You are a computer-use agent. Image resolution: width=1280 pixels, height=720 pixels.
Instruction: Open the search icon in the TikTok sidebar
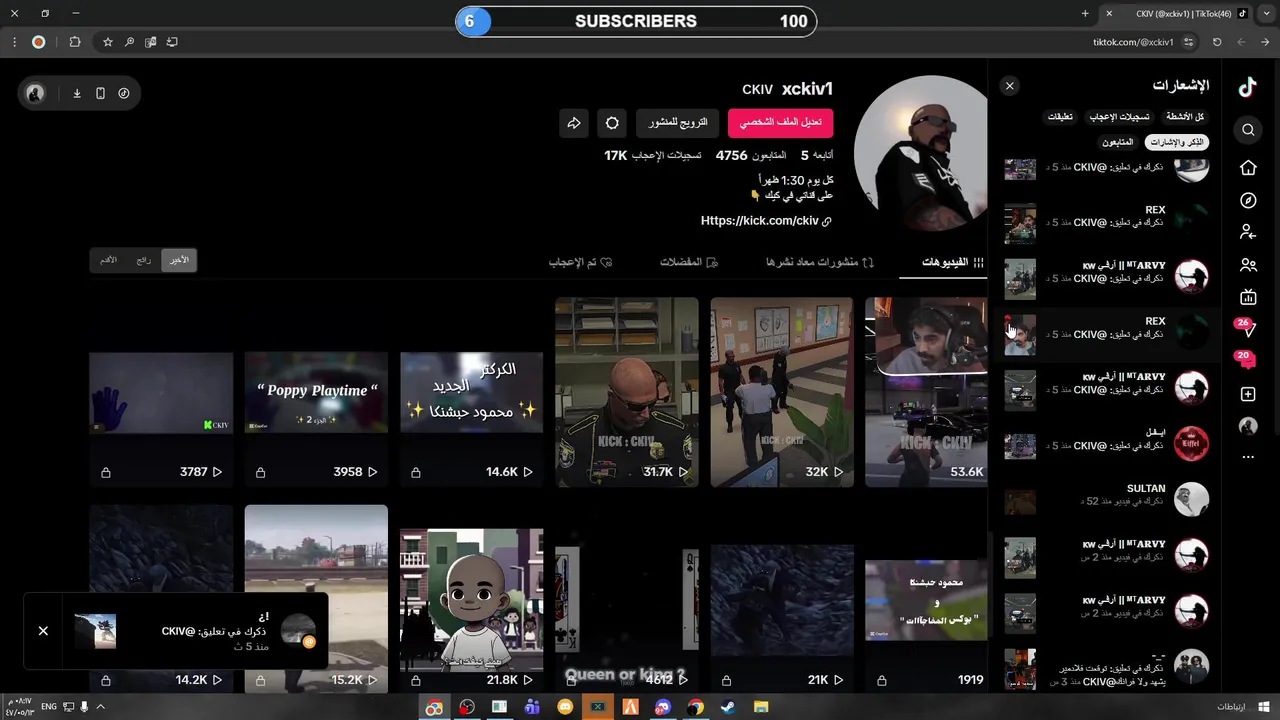point(1248,130)
